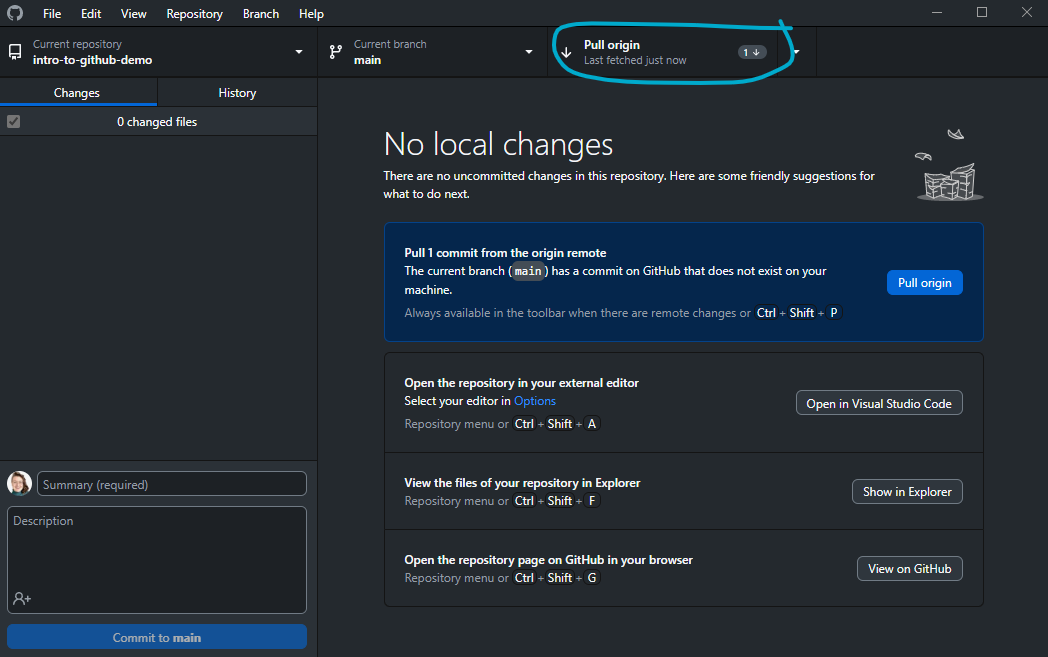Screen dimensions: 1048x657
Task: Open the Branch menu
Action: pyautogui.click(x=261, y=14)
